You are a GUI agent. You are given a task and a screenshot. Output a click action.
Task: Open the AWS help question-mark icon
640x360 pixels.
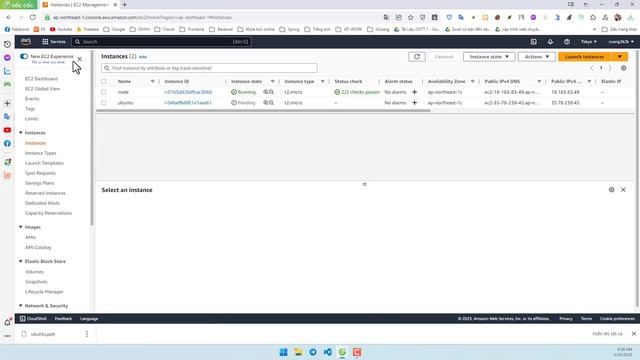[x=567, y=42]
